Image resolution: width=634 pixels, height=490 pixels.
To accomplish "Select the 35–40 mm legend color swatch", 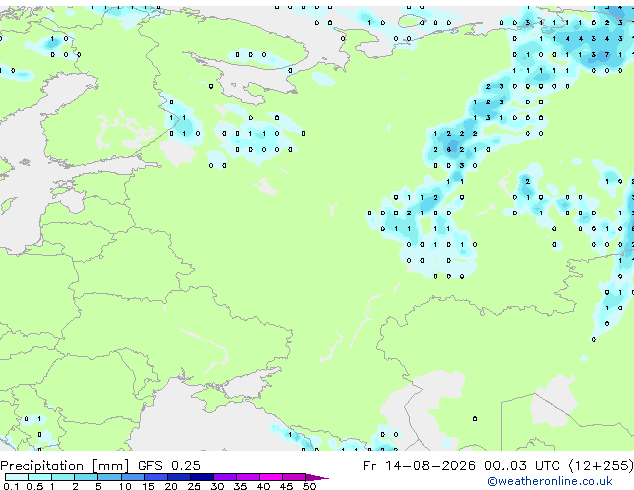I will pos(247,477).
